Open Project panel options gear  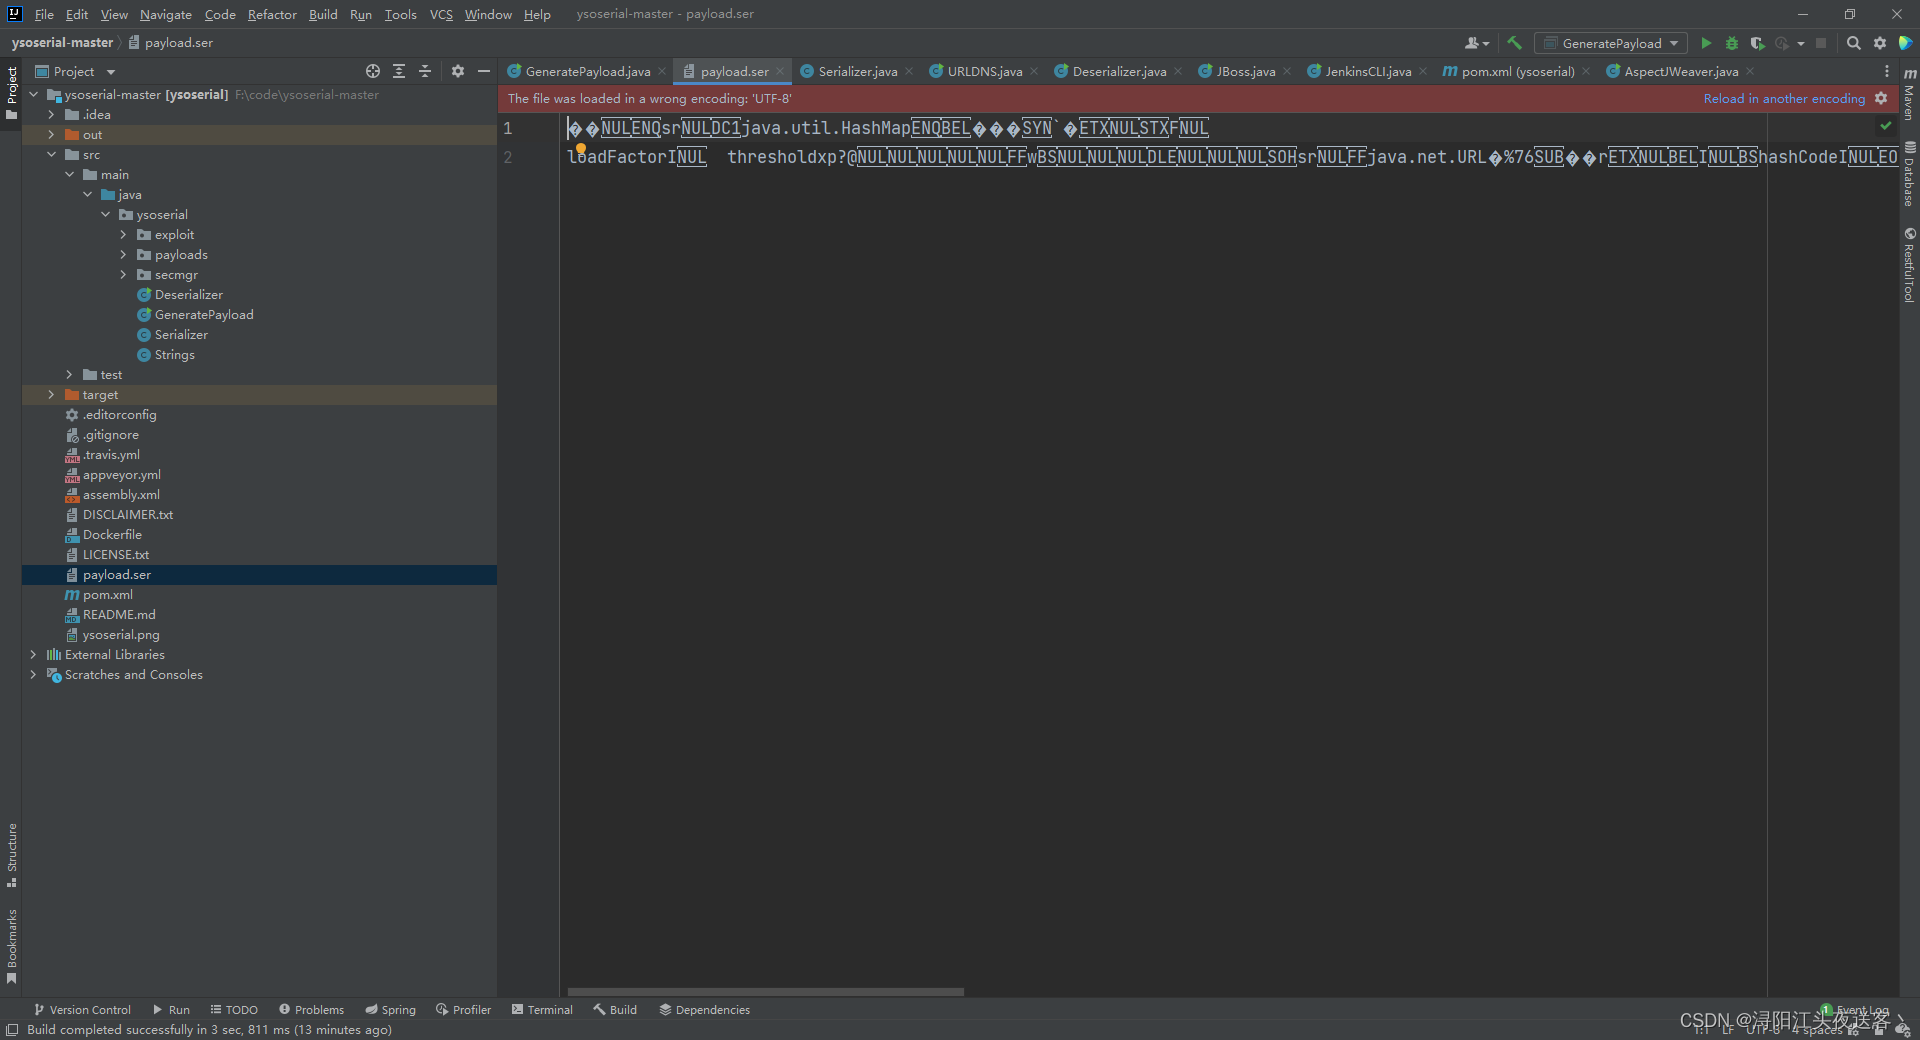pos(458,71)
